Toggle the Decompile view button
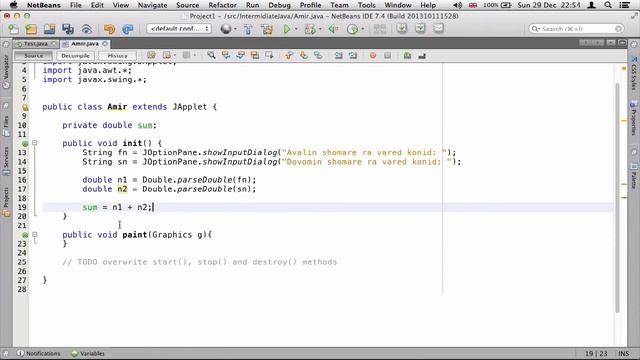640x360 pixels. tap(76, 56)
